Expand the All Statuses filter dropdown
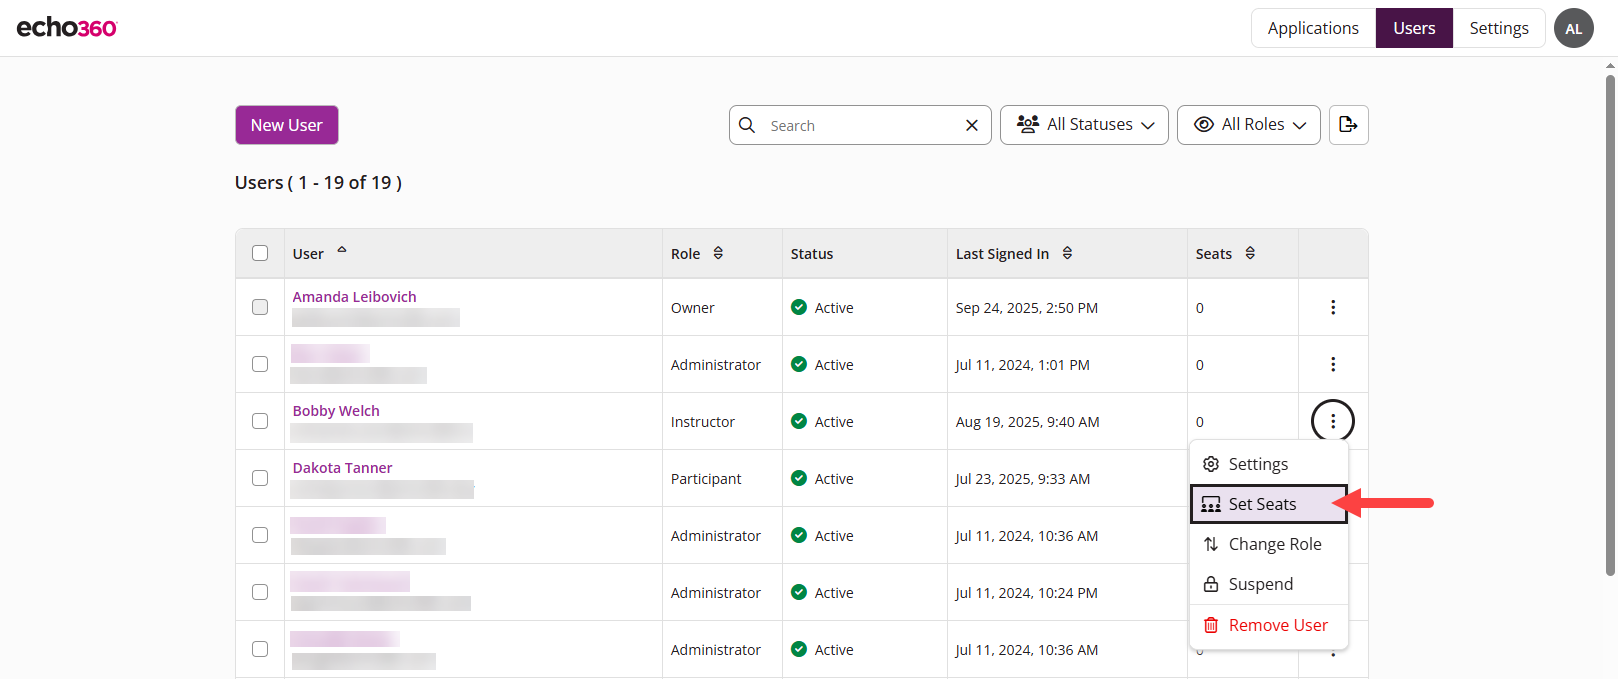The image size is (1618, 679). pyautogui.click(x=1084, y=125)
